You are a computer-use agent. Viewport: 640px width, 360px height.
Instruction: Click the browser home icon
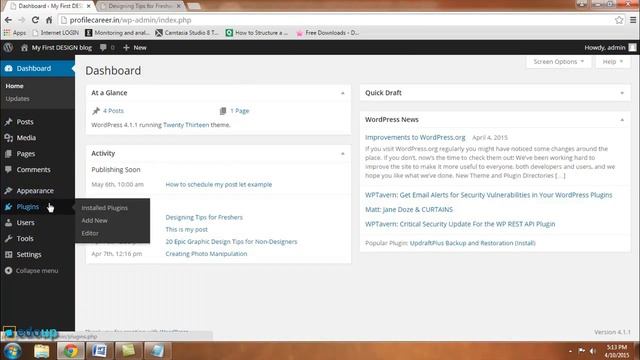[49, 20]
